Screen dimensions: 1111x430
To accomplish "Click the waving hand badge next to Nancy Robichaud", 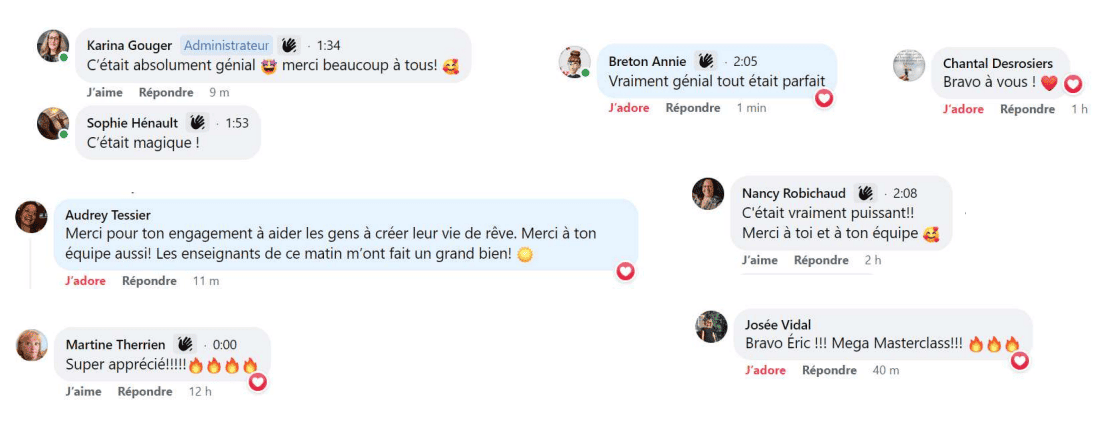I will point(866,193).
